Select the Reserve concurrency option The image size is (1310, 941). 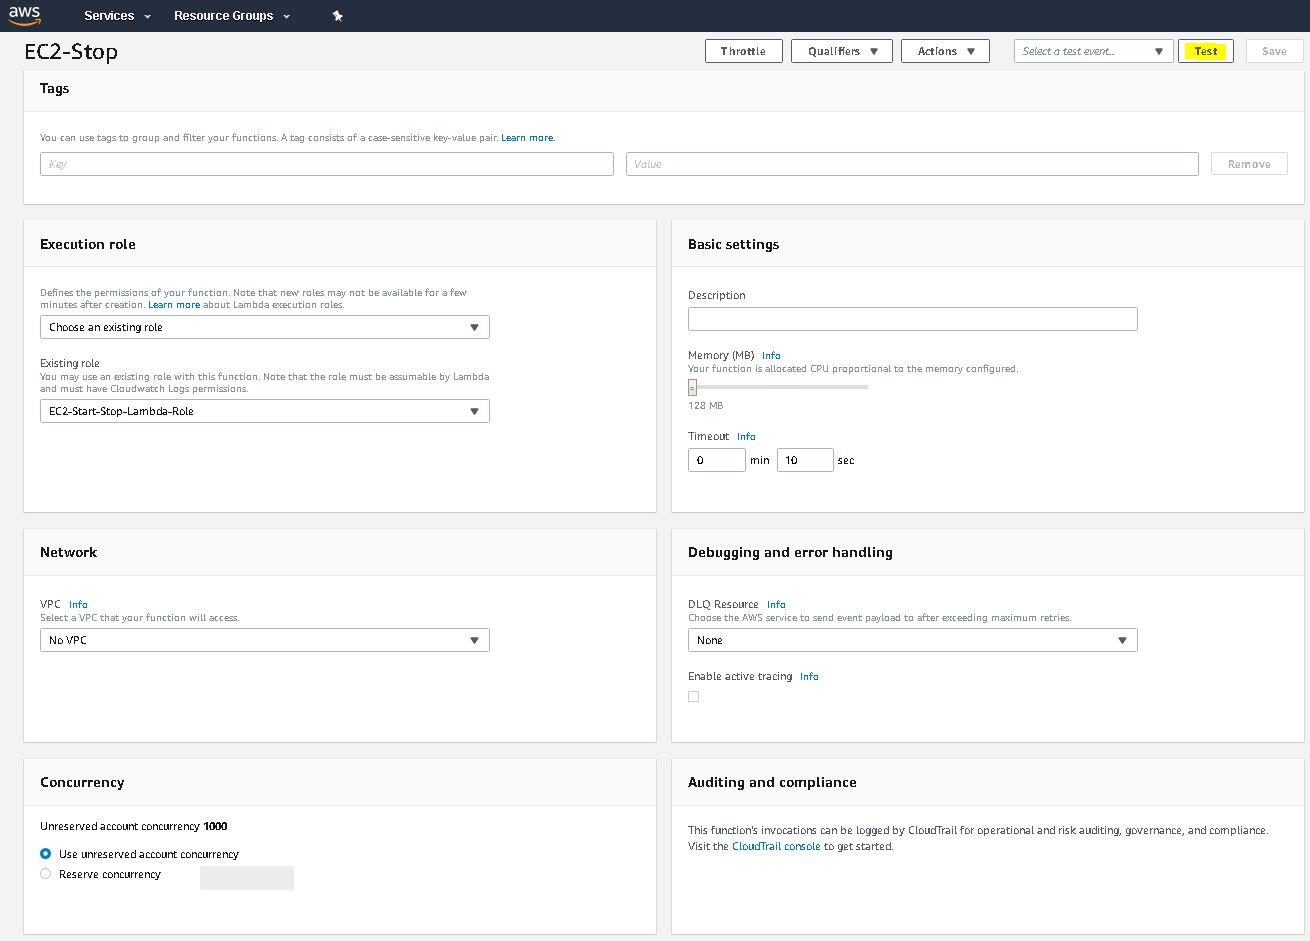[46, 874]
